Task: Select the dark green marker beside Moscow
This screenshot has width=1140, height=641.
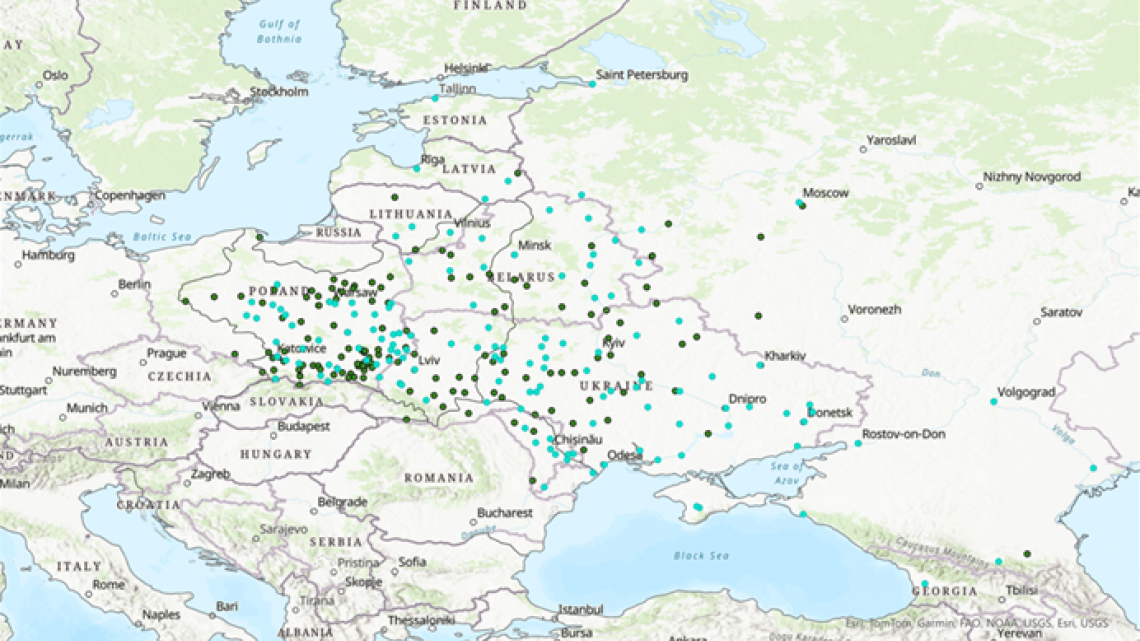Action: point(803,206)
